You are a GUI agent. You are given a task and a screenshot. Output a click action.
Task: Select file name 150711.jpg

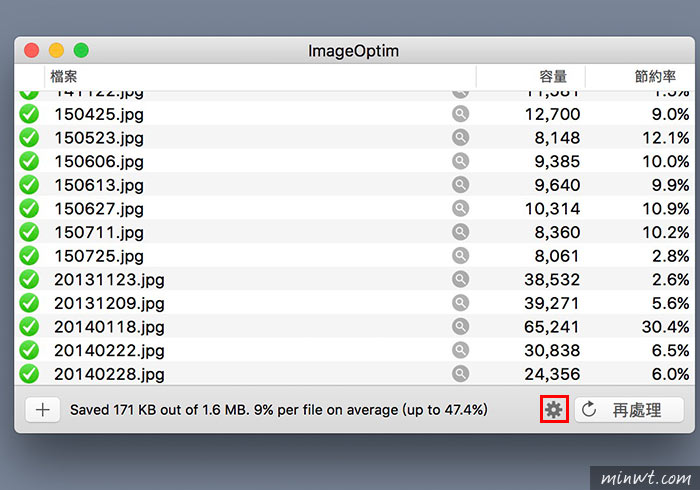click(x=99, y=233)
